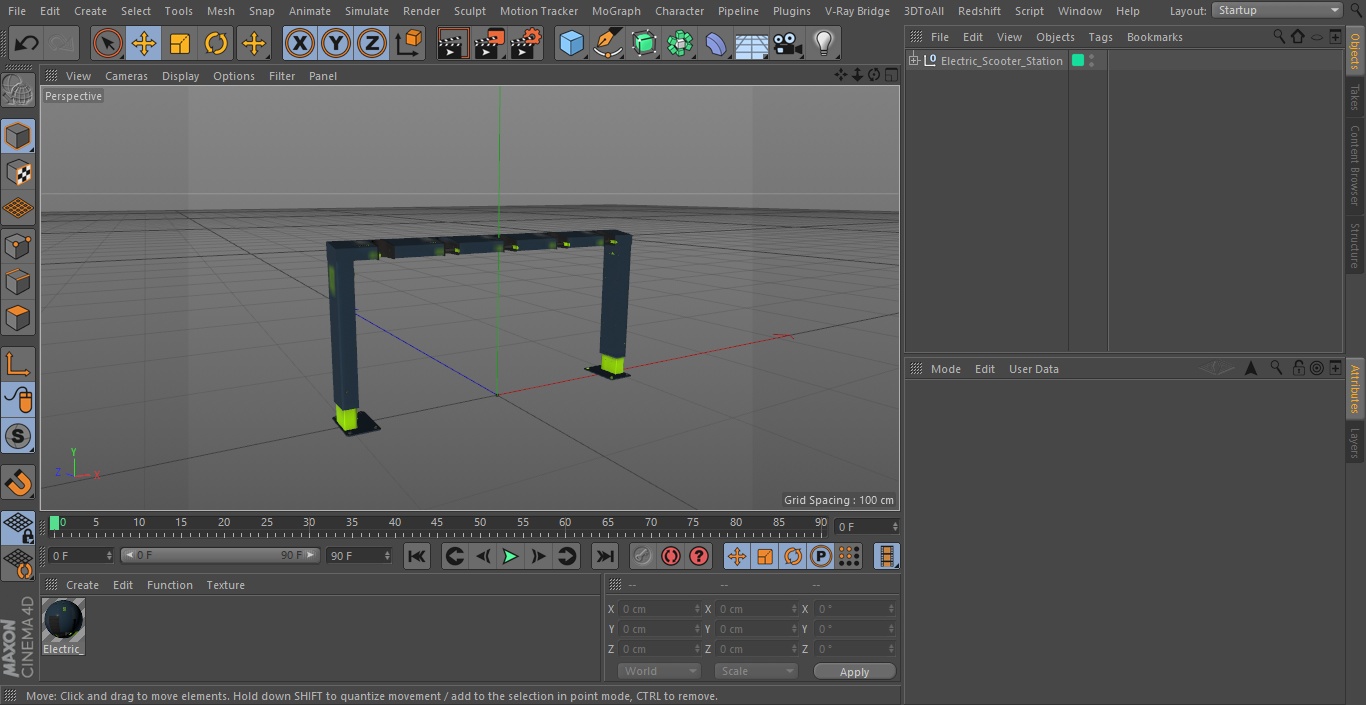Switch to the Content Browser side tab
The height and width of the screenshot is (705, 1366).
1355,165
